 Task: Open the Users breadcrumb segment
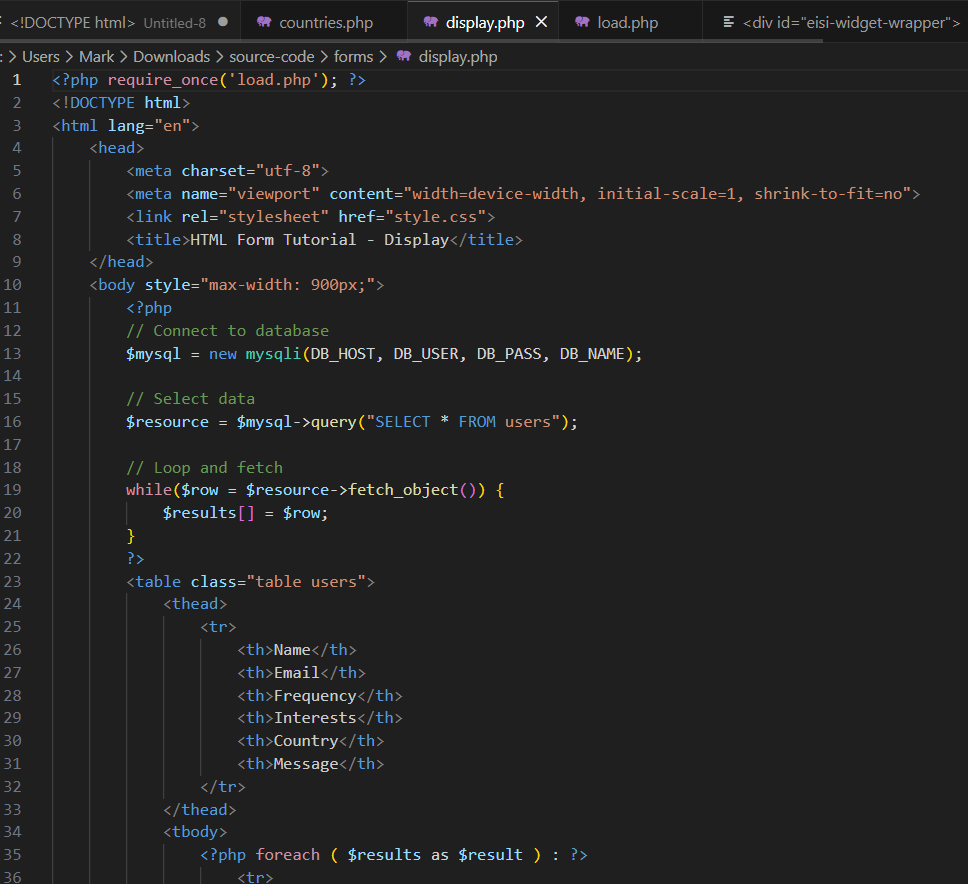point(41,57)
